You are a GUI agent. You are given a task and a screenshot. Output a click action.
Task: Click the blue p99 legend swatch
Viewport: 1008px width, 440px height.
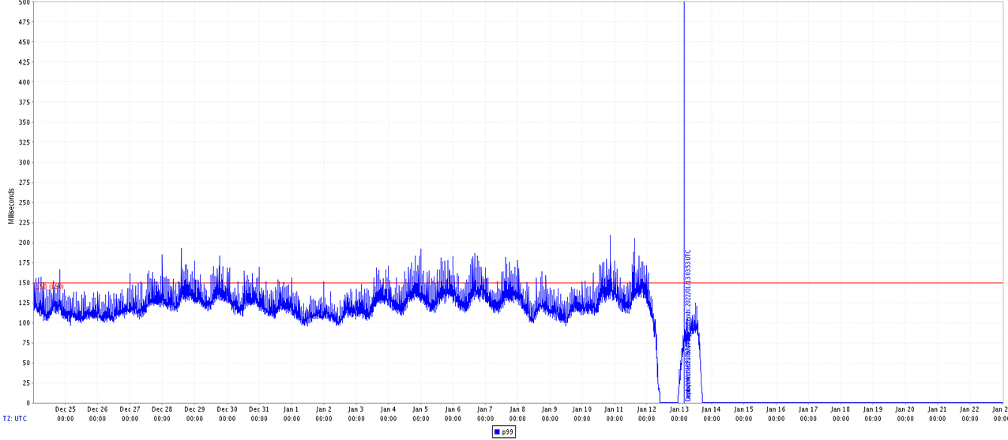point(498,432)
